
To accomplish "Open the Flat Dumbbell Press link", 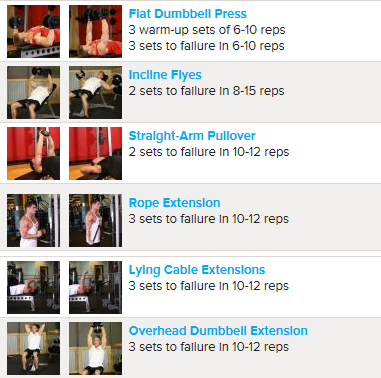I will (x=188, y=14).
